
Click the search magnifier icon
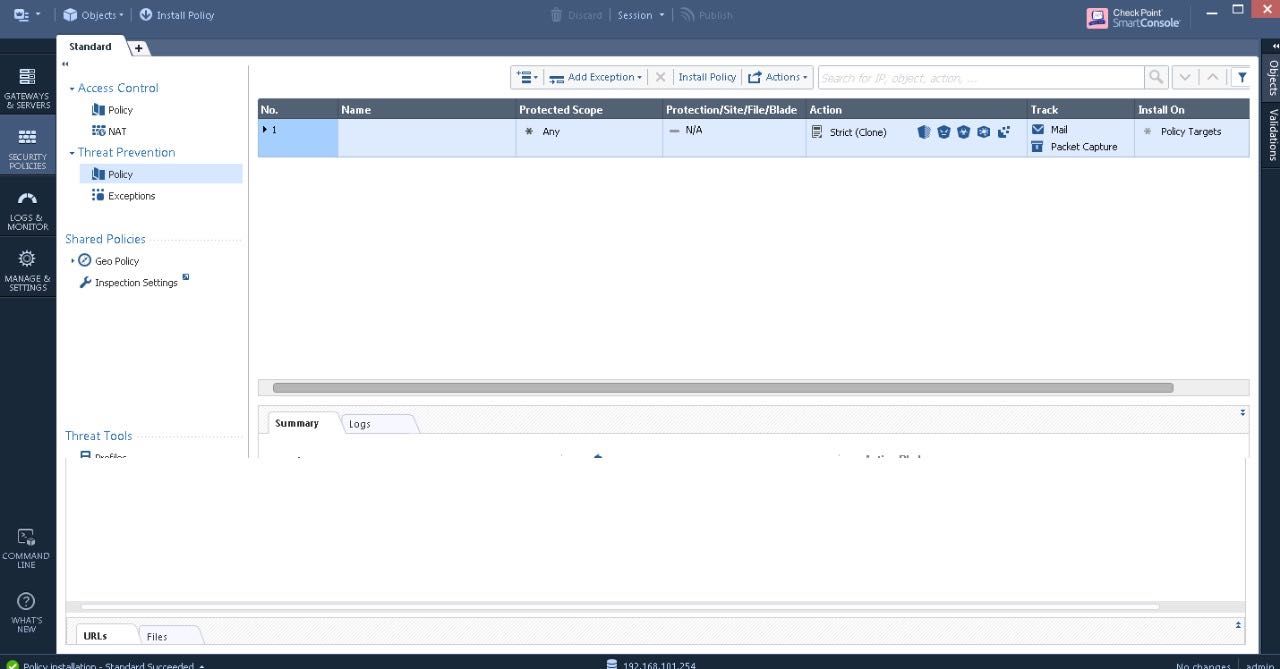[1156, 77]
